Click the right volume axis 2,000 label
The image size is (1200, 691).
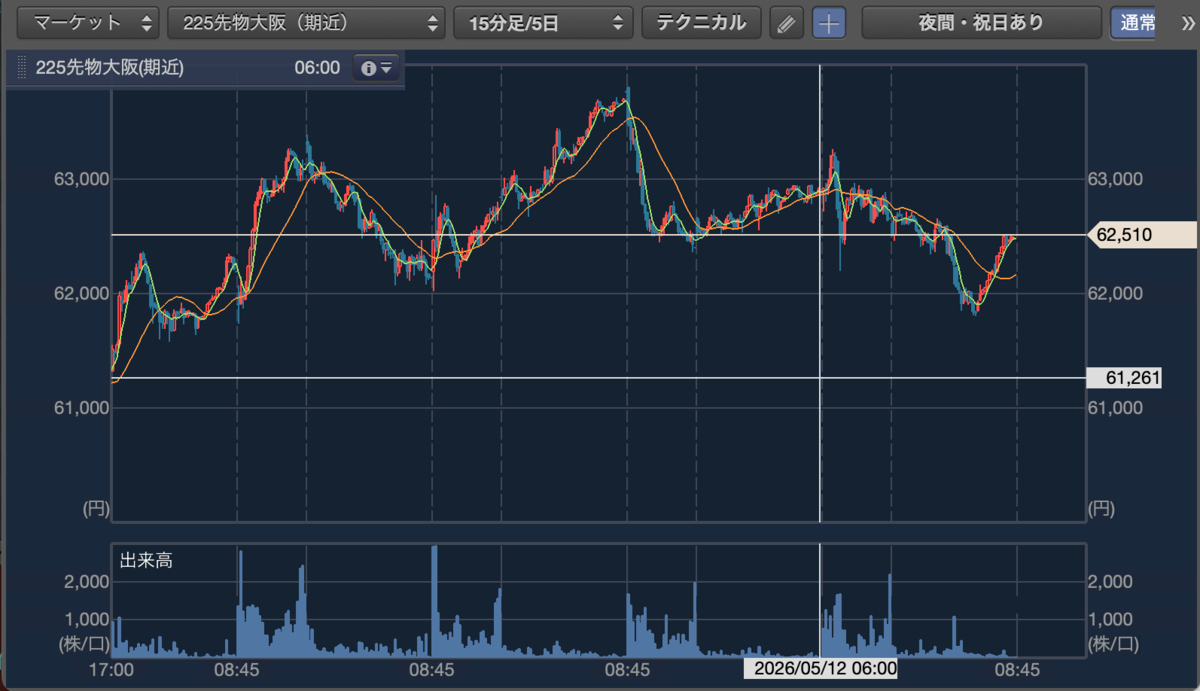pyautogui.click(x=1110, y=581)
